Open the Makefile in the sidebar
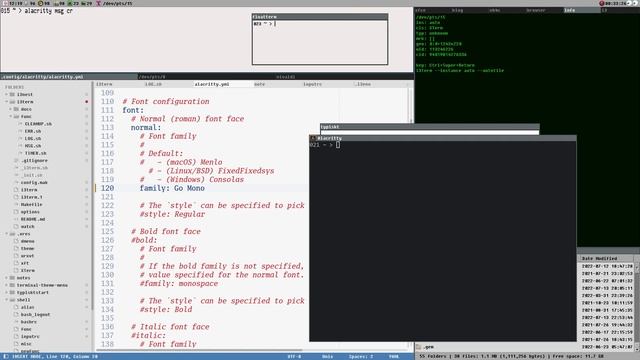The height and width of the screenshot is (360, 640). [31, 204]
